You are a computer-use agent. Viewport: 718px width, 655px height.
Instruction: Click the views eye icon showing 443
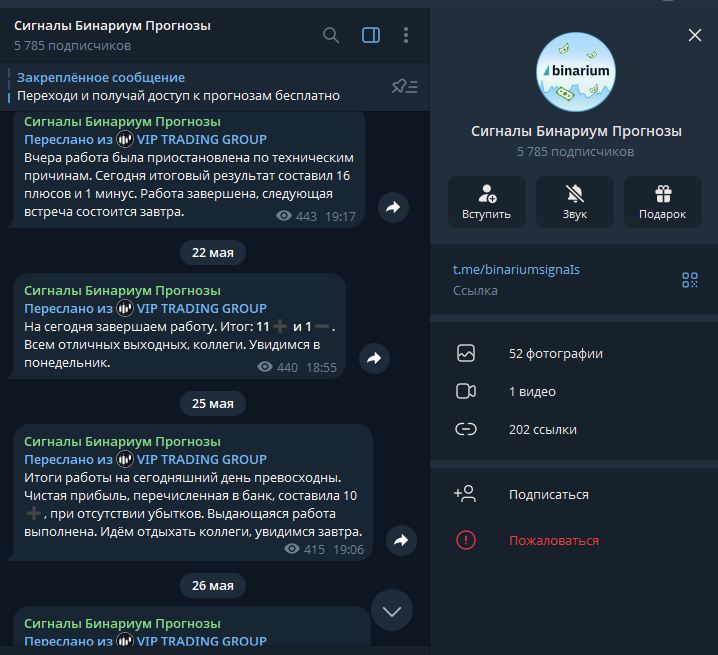tap(284, 216)
